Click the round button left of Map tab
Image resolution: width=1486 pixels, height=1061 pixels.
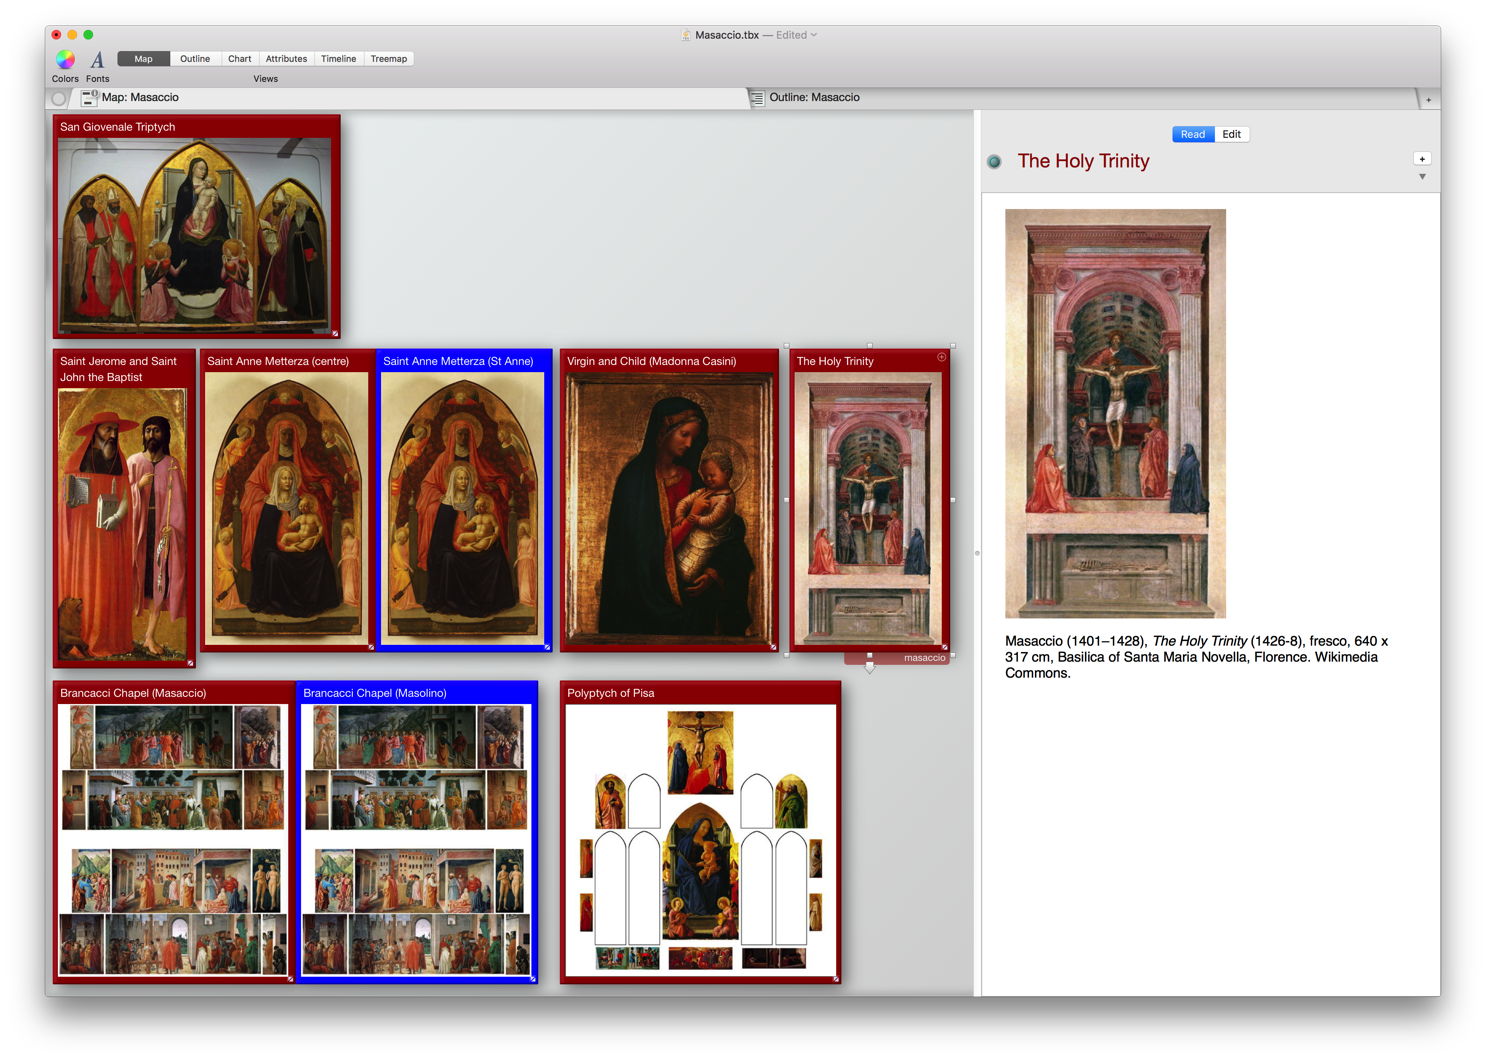(59, 98)
